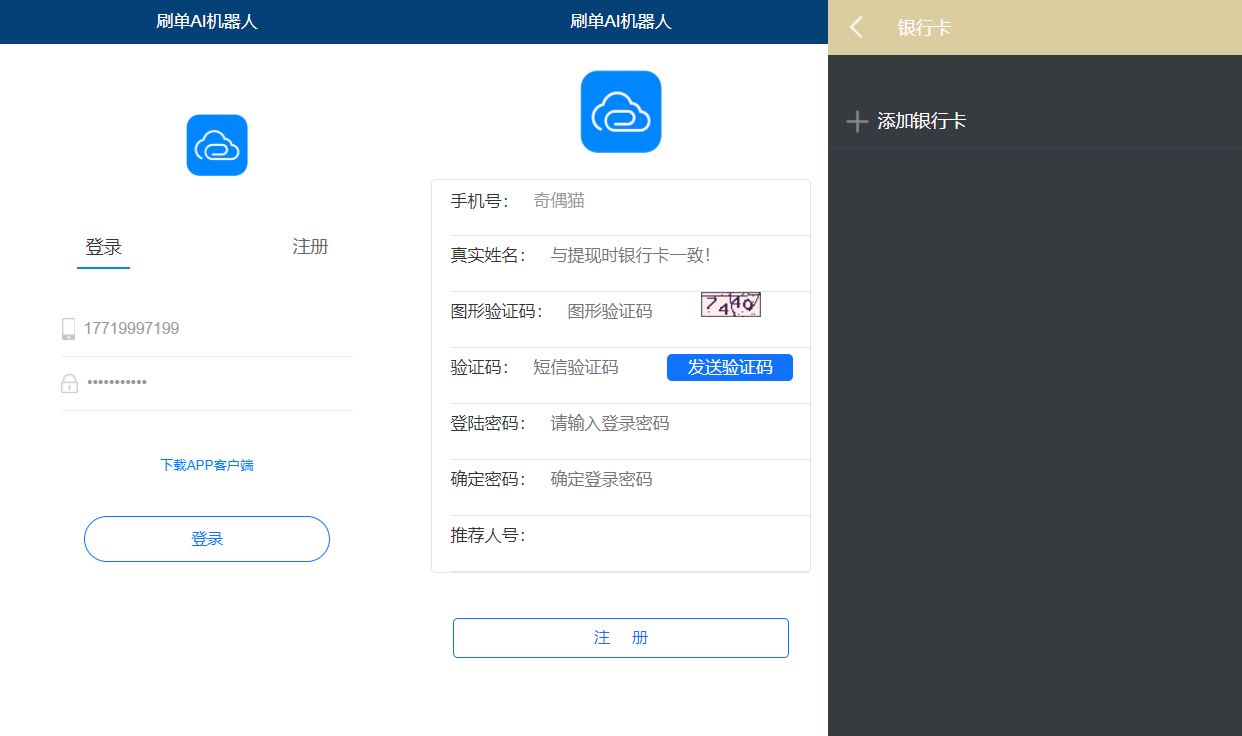Click the 刷单AI机器人 title on registration screen
Viewport: 1242px width, 736px height.
tap(621, 22)
